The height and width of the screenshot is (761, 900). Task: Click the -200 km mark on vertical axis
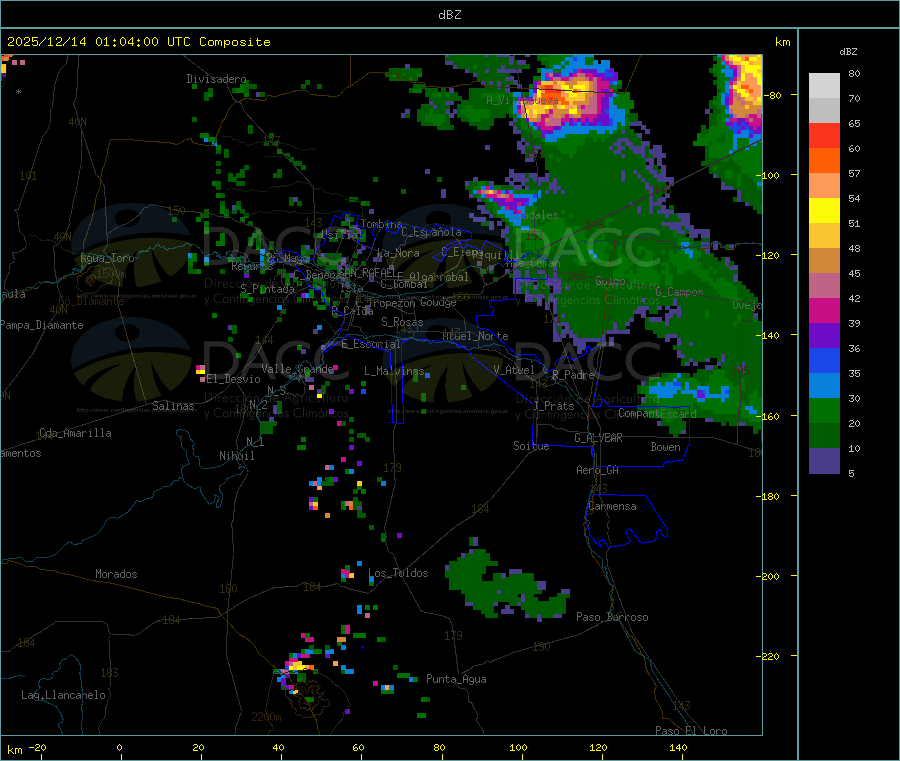coord(767,576)
